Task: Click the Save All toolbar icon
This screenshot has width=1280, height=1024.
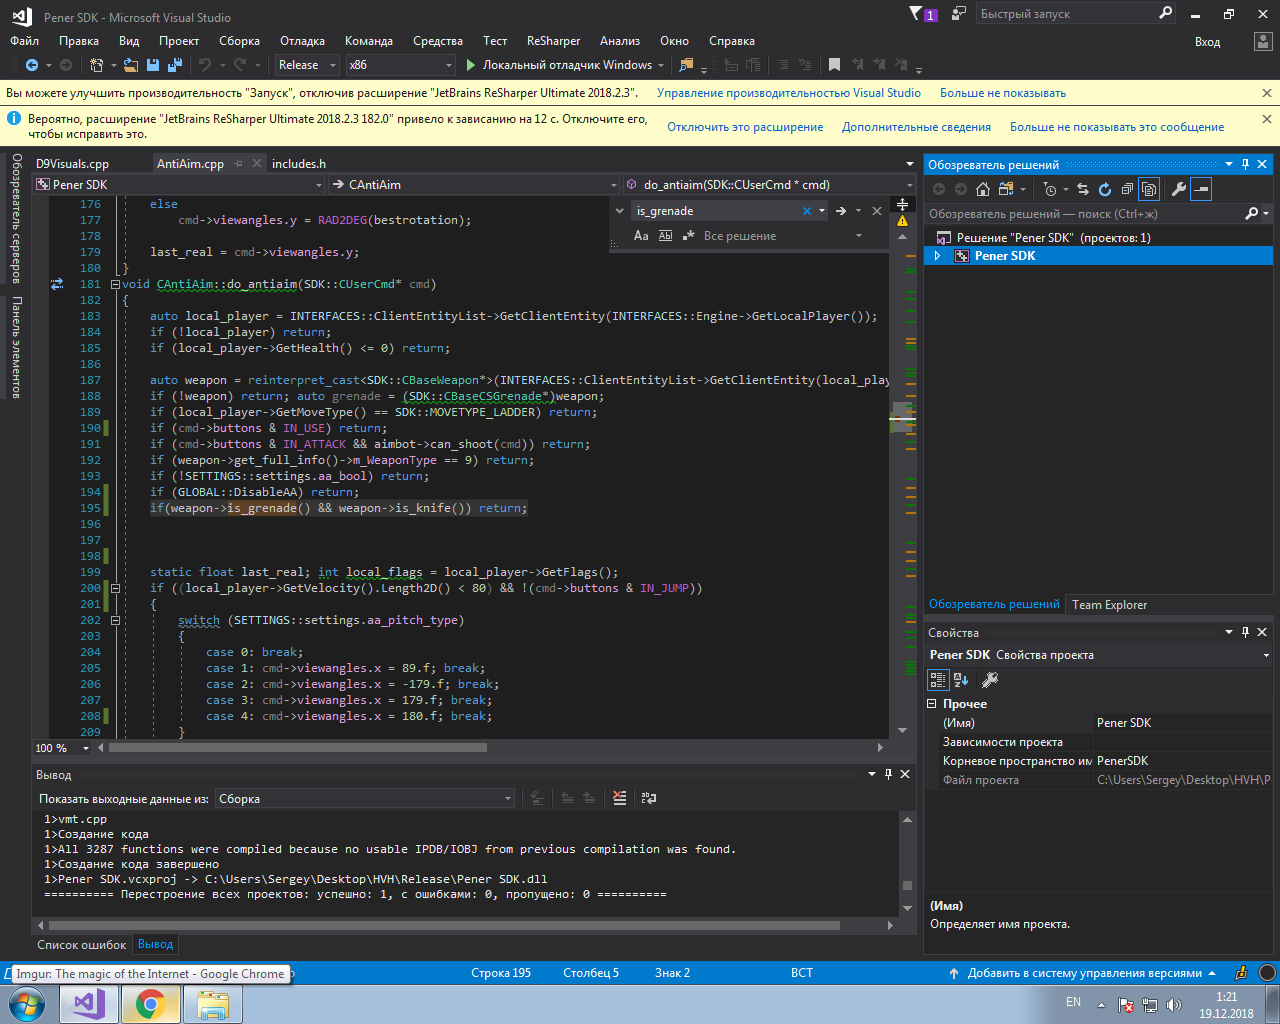Action: [175, 65]
